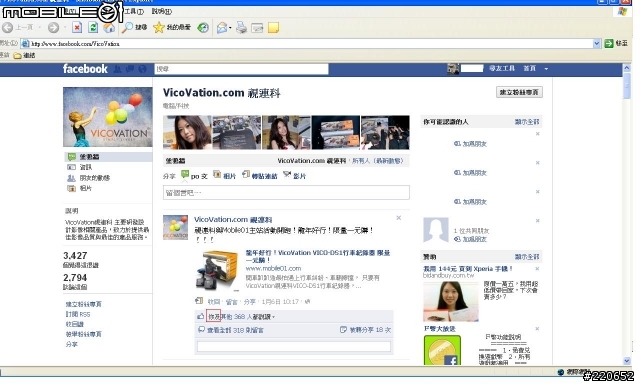Open dashcam product thumbnail in post
Image resolution: width=640 pixels, height=384 pixels.
tap(218, 270)
